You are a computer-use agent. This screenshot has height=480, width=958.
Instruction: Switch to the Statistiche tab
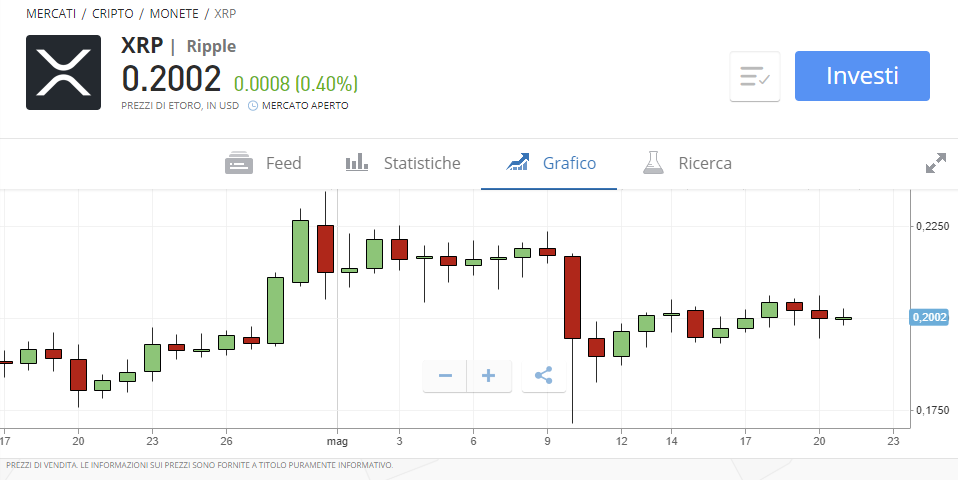(x=421, y=163)
